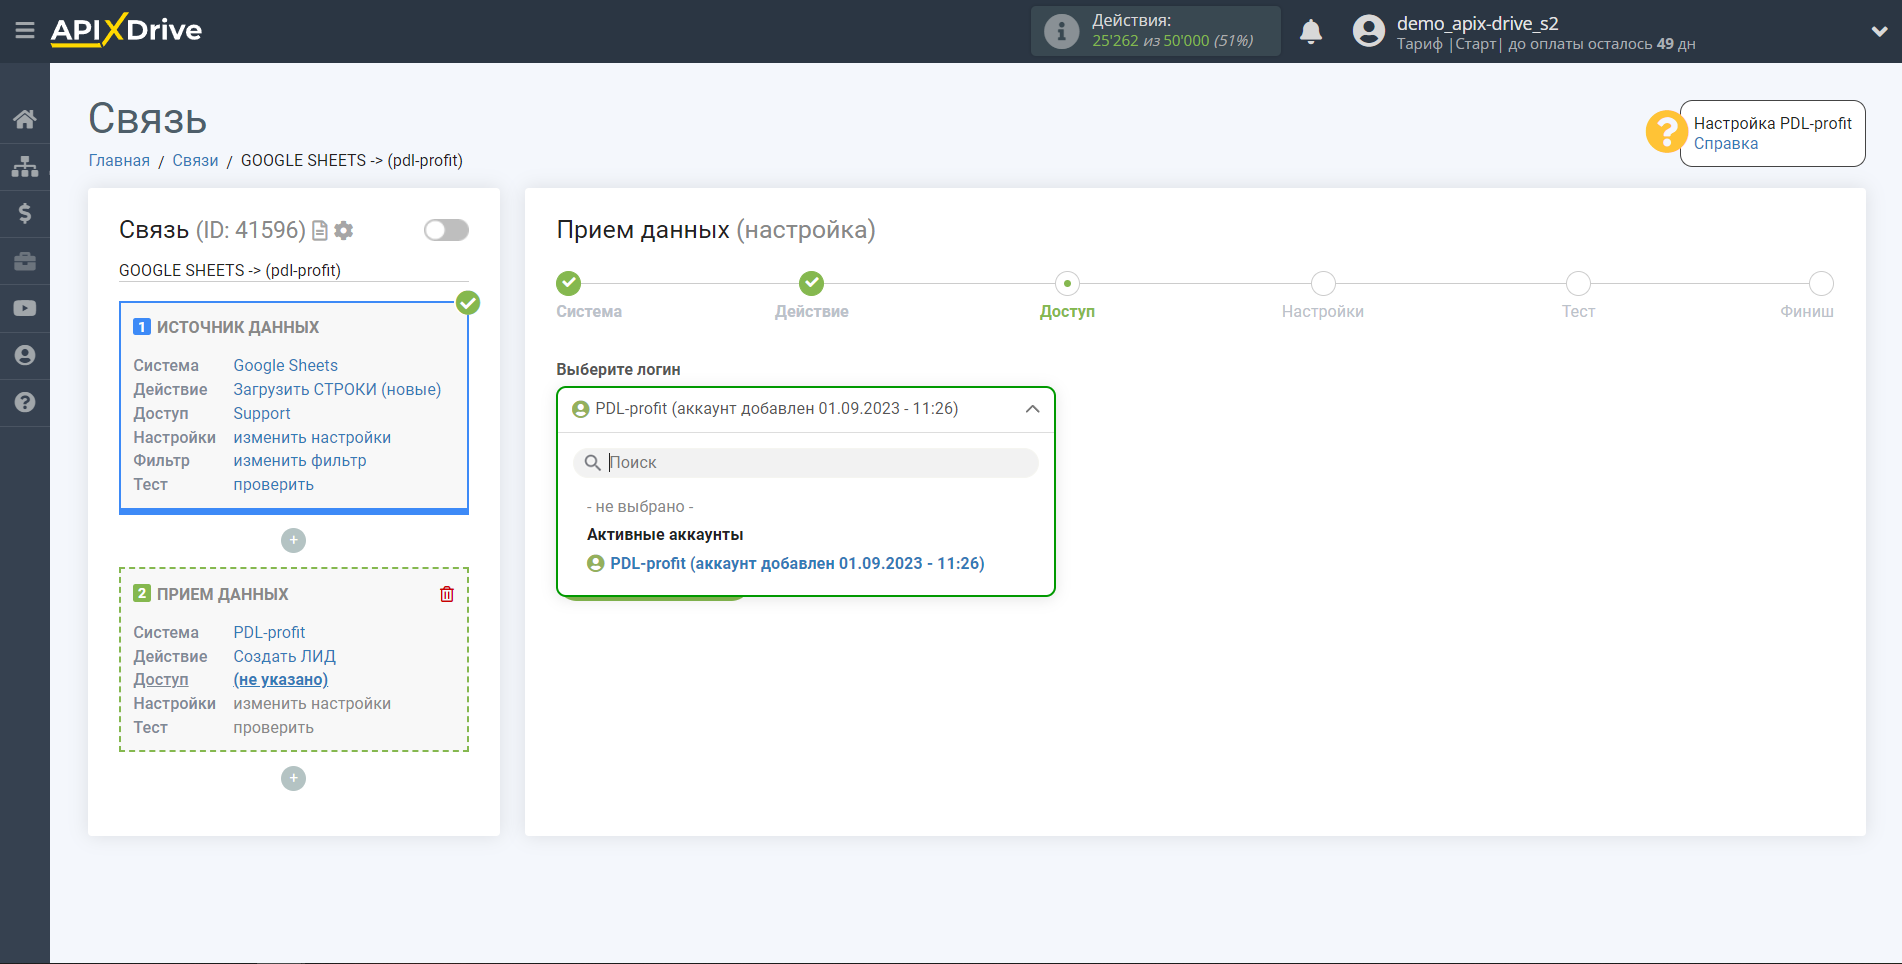Click the ApiX-Drive logo

coord(126,30)
